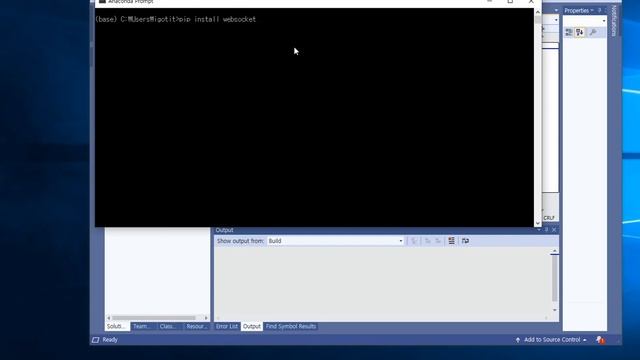Open the 'Show output from' Build dropdown
The width and height of the screenshot is (640, 360).
[x=335, y=241]
